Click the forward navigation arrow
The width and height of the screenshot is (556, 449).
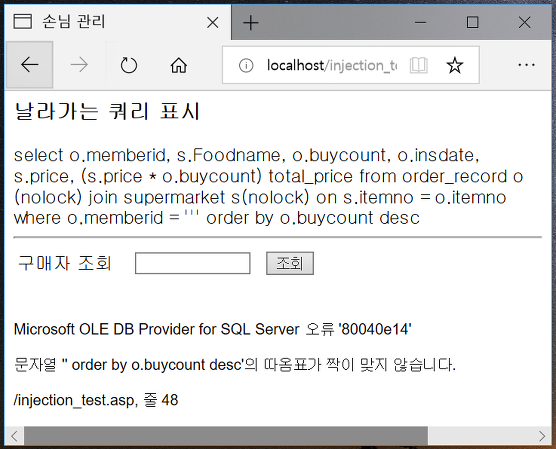(x=79, y=65)
